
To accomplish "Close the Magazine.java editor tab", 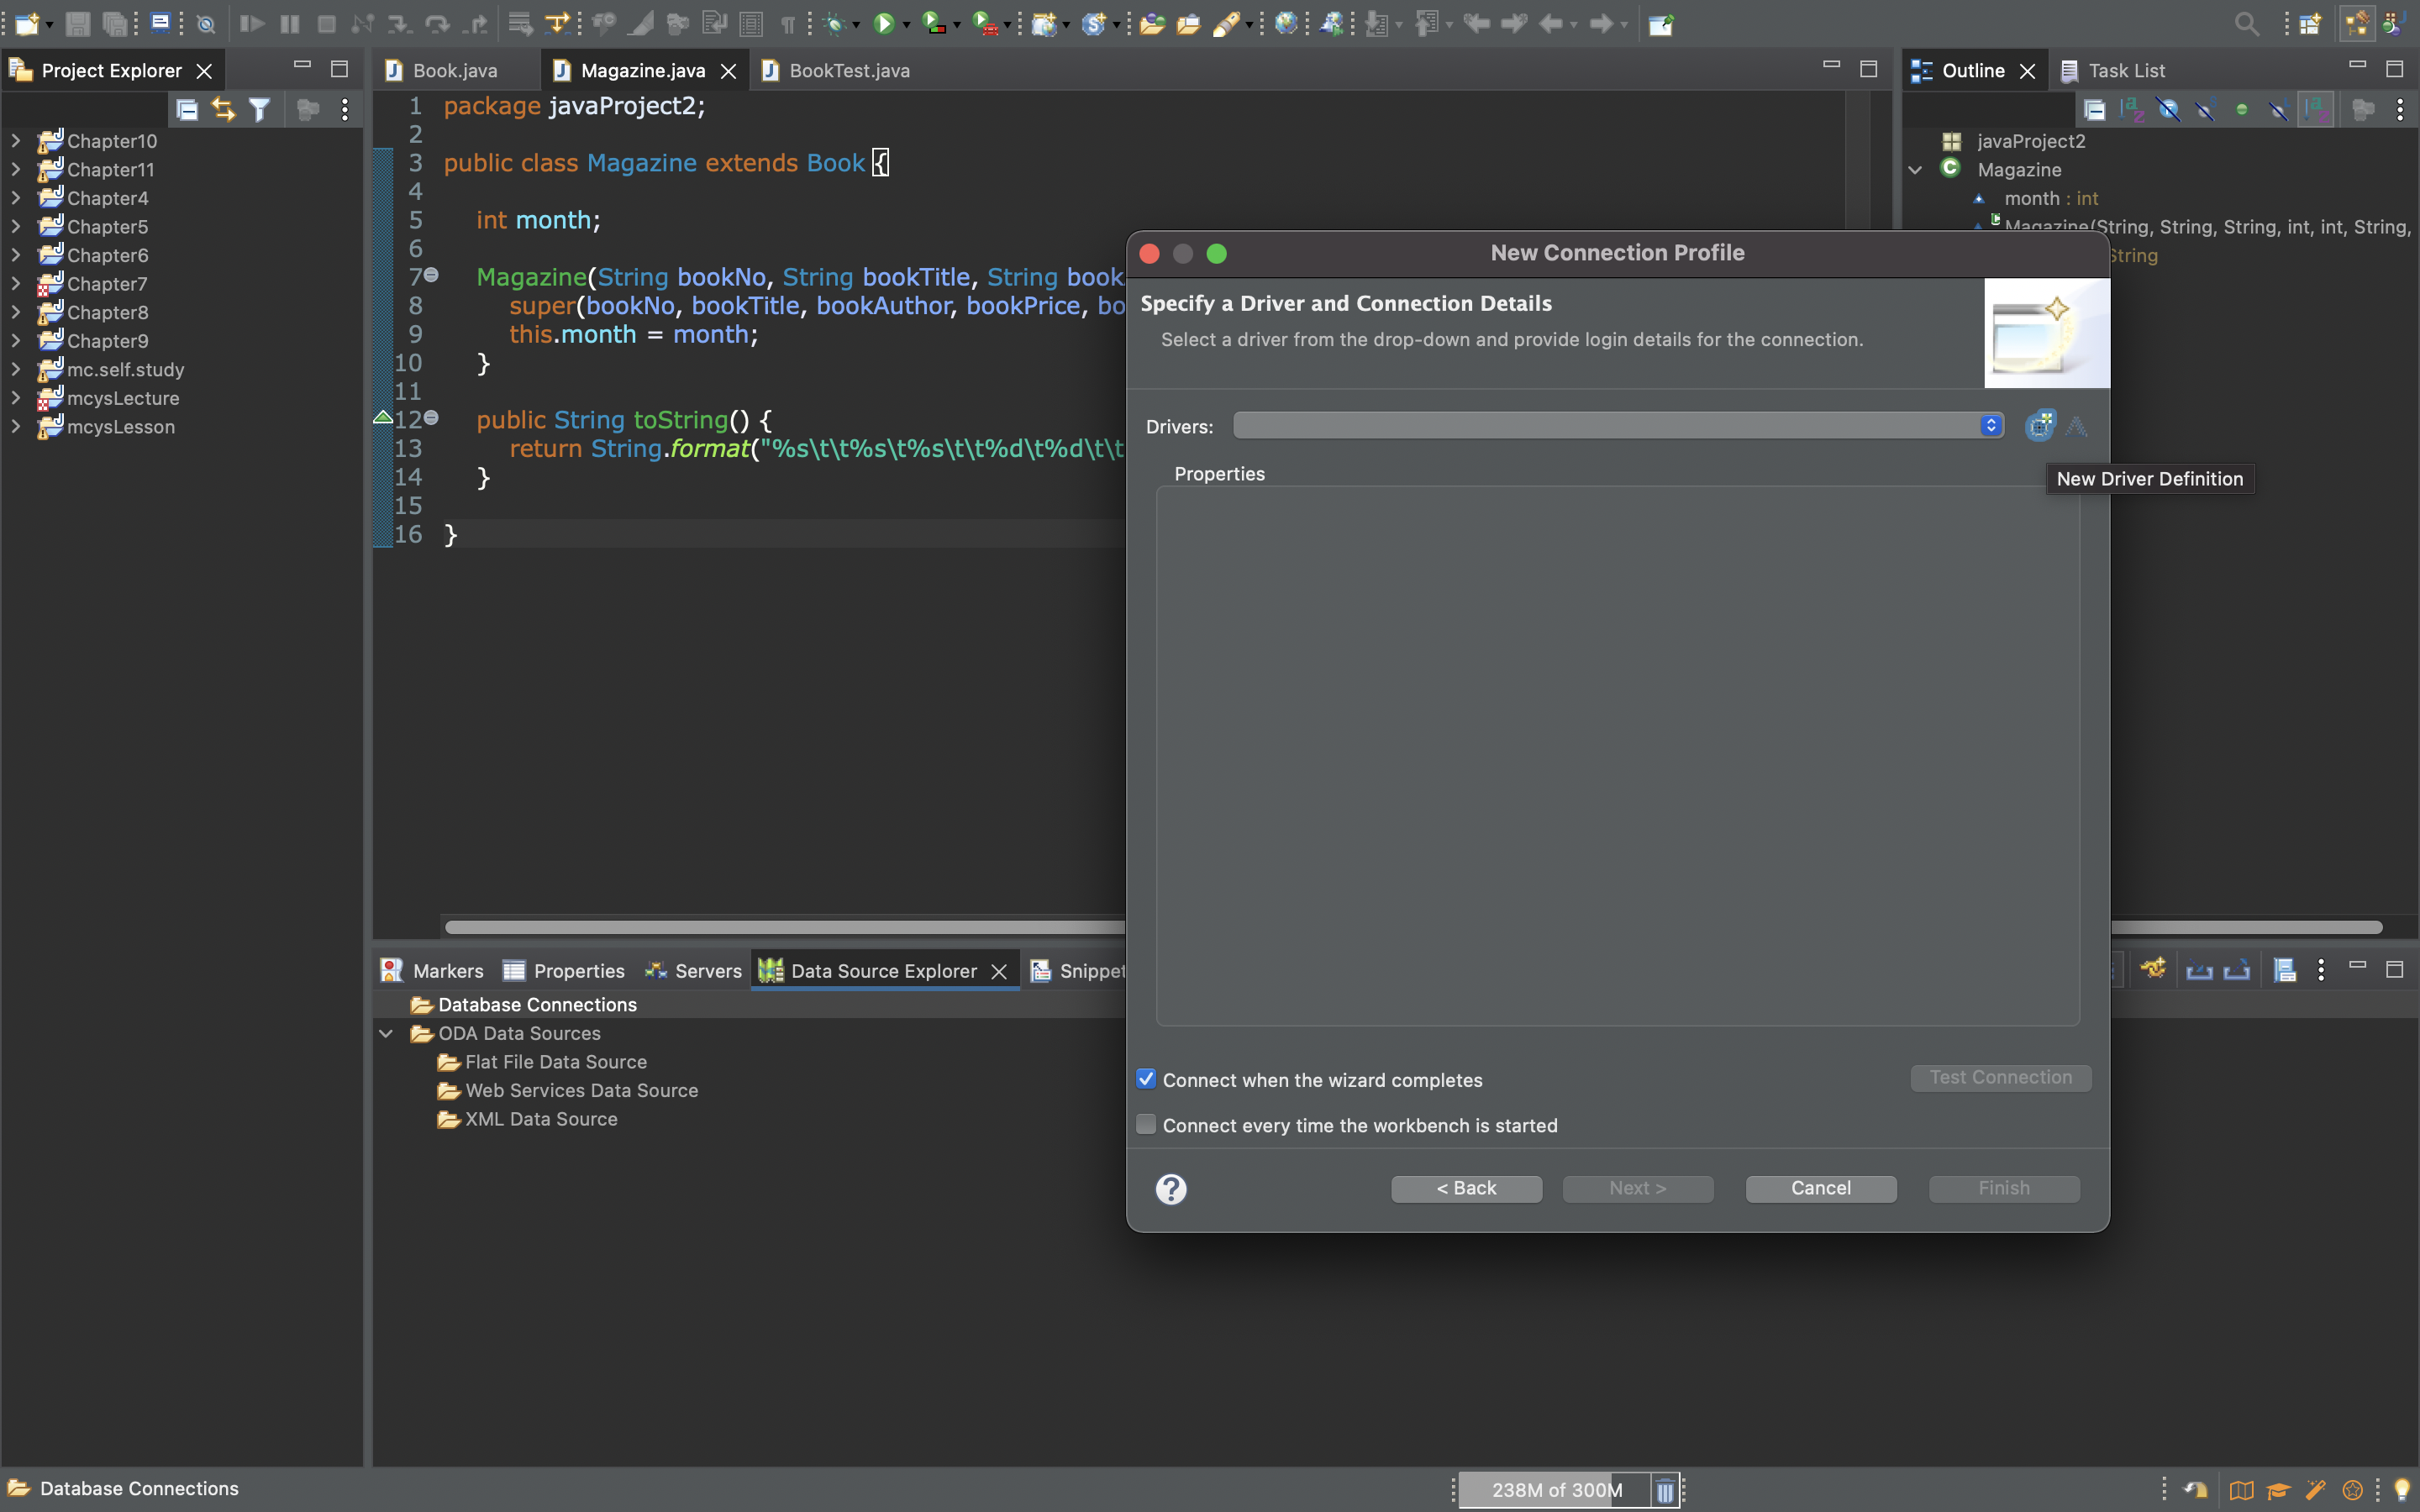I will (729, 71).
